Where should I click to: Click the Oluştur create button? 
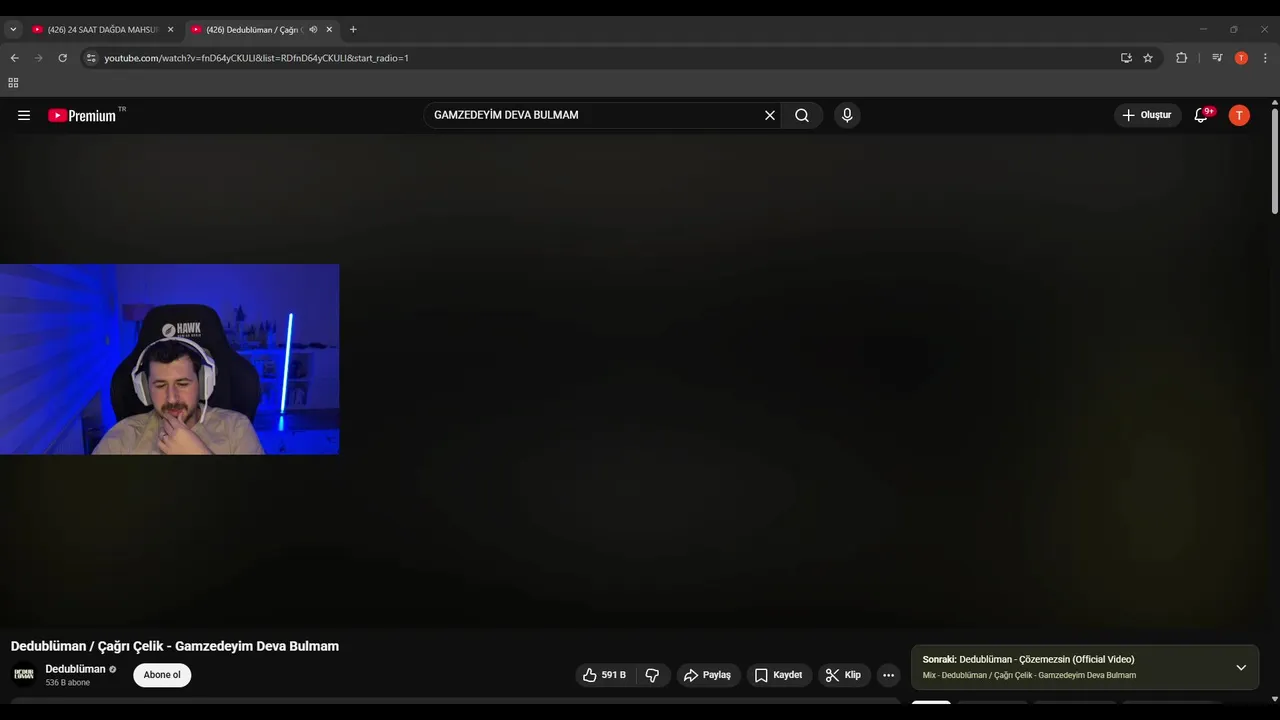click(x=1147, y=115)
